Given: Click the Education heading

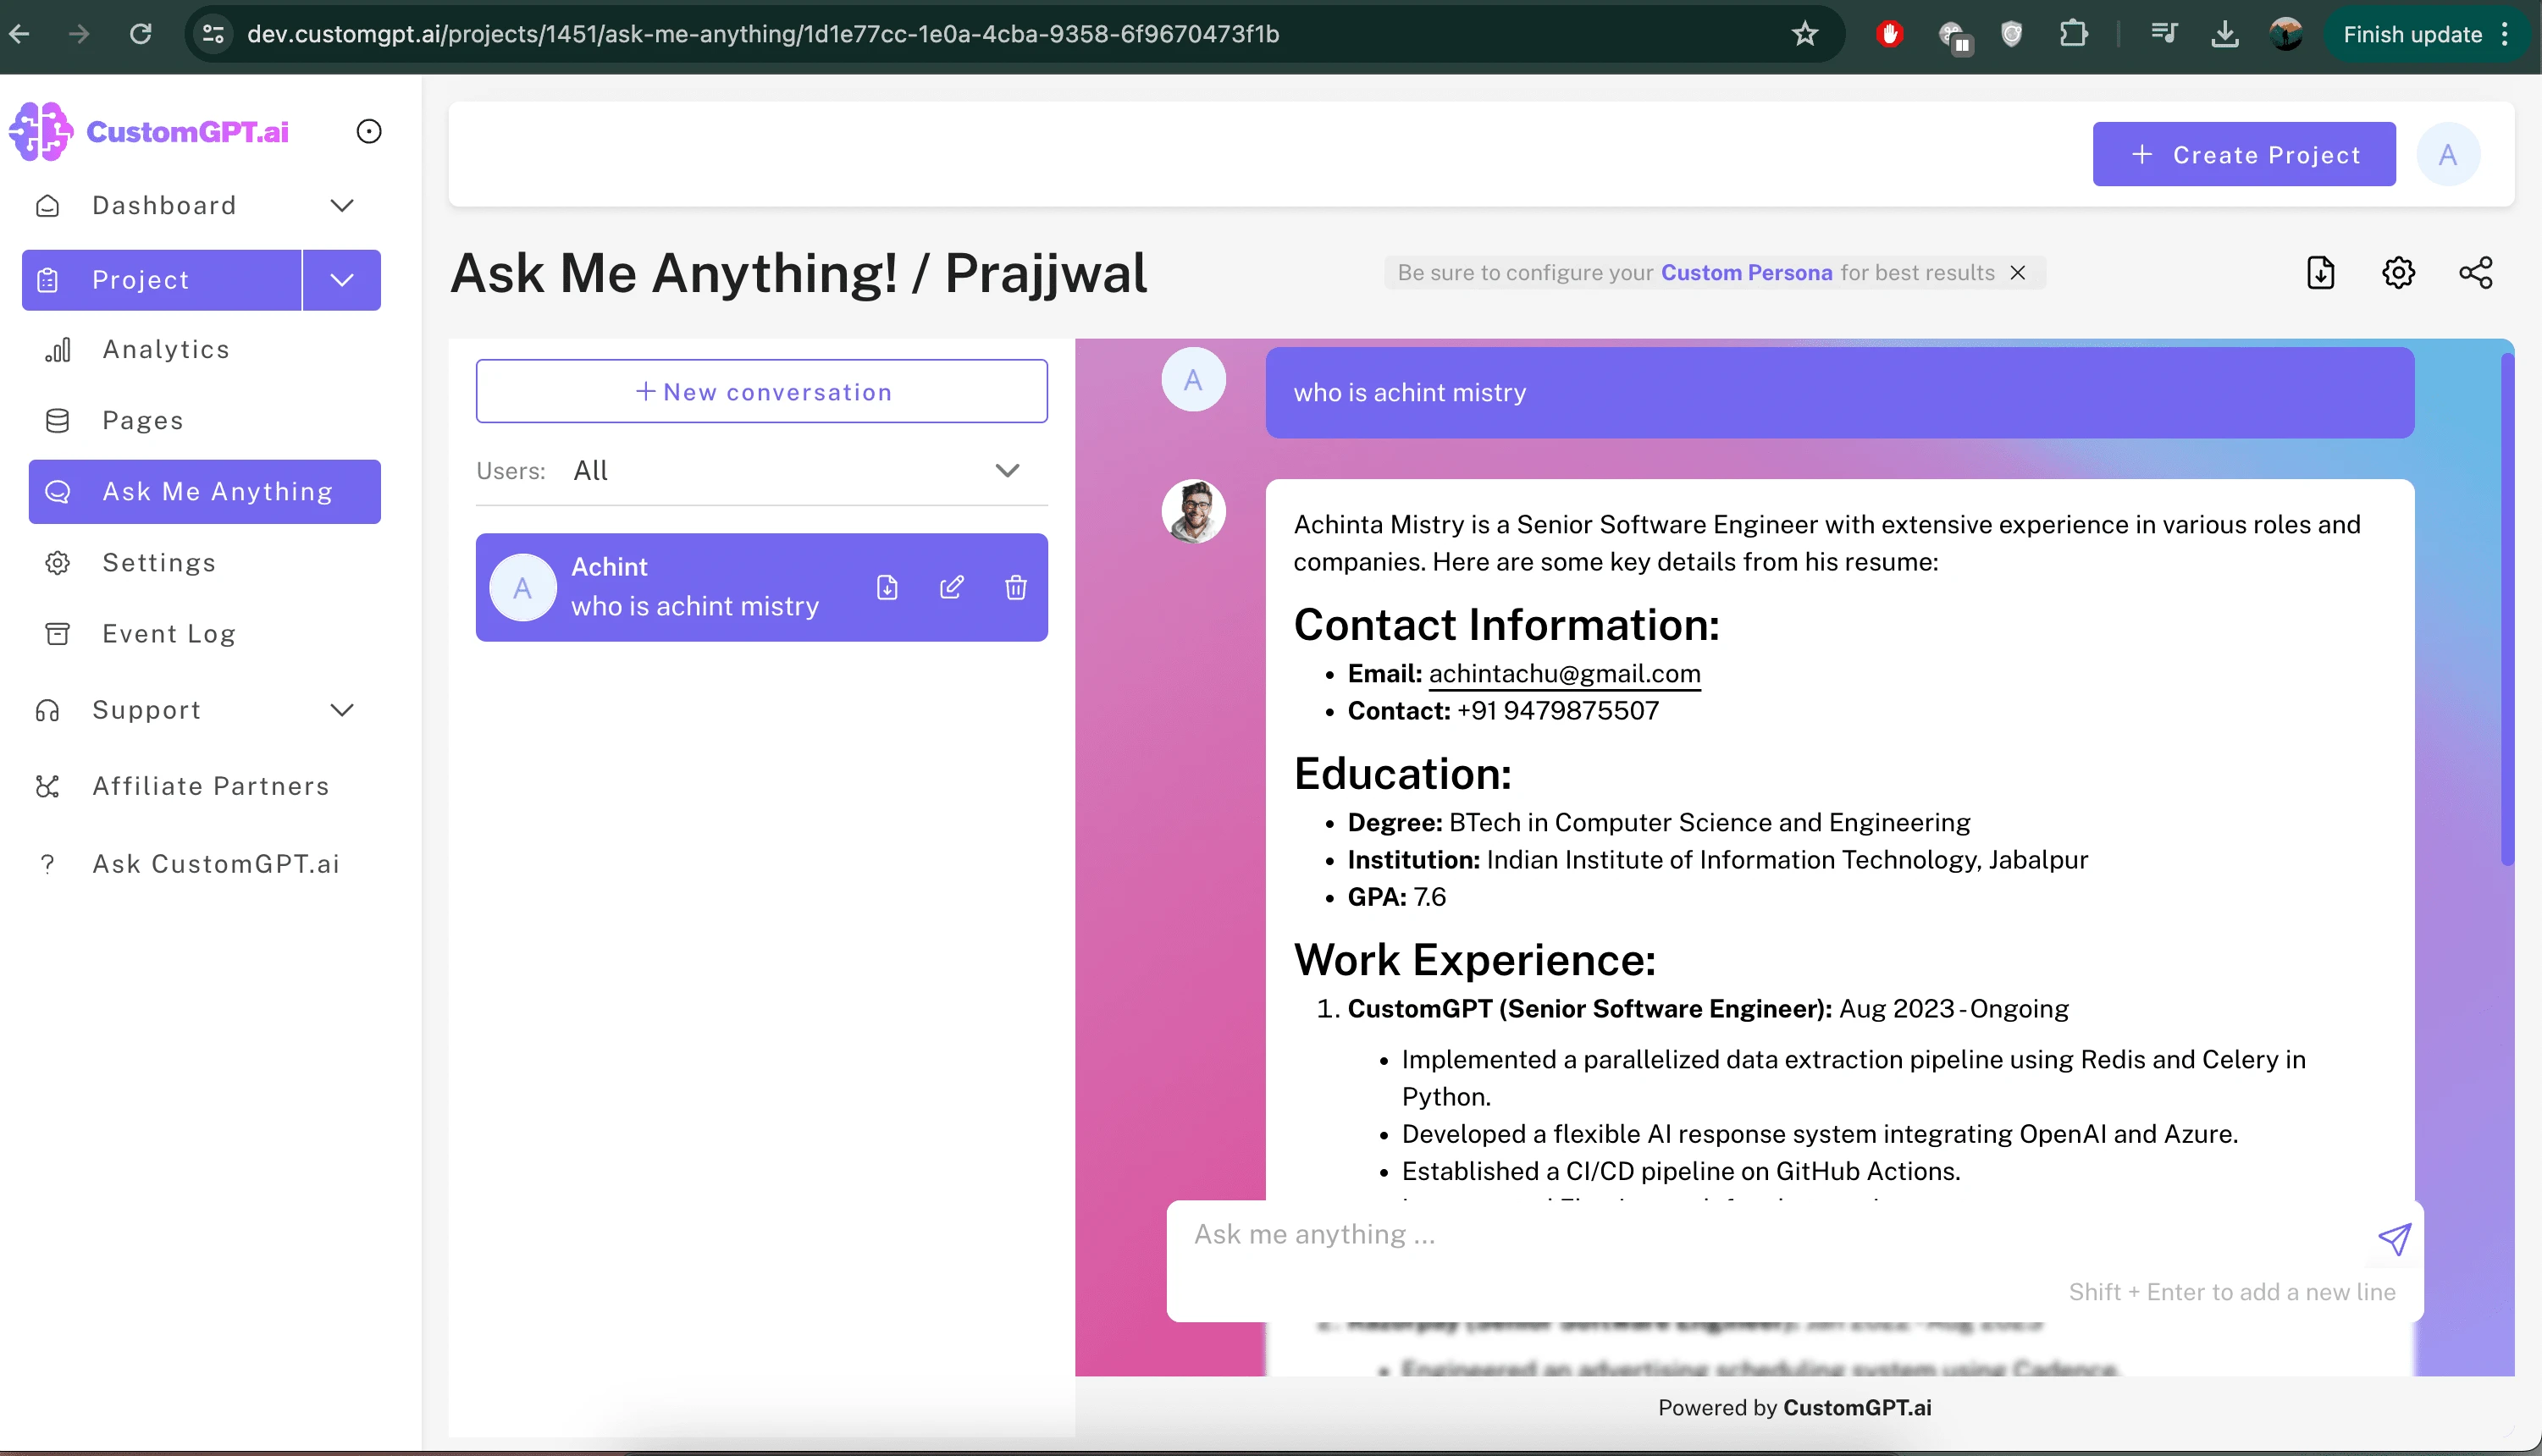Looking at the screenshot, I should coord(1402,775).
